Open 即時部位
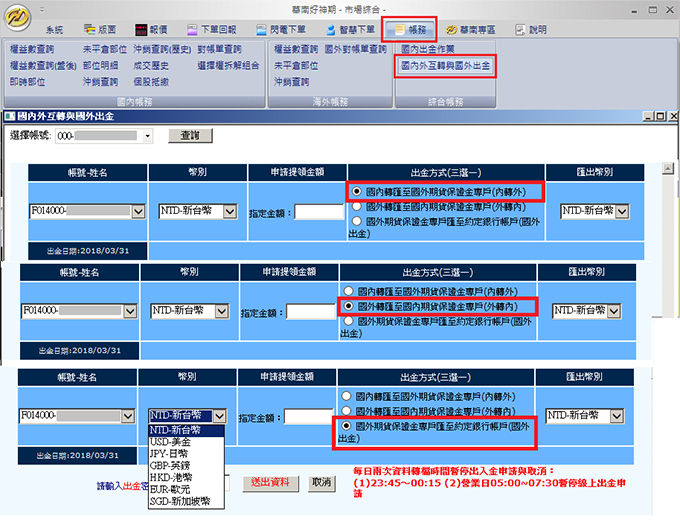 (27, 82)
